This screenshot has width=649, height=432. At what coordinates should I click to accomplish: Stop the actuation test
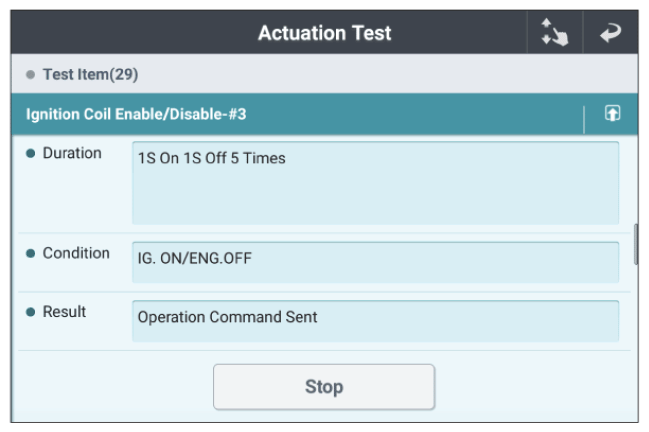[324, 387]
